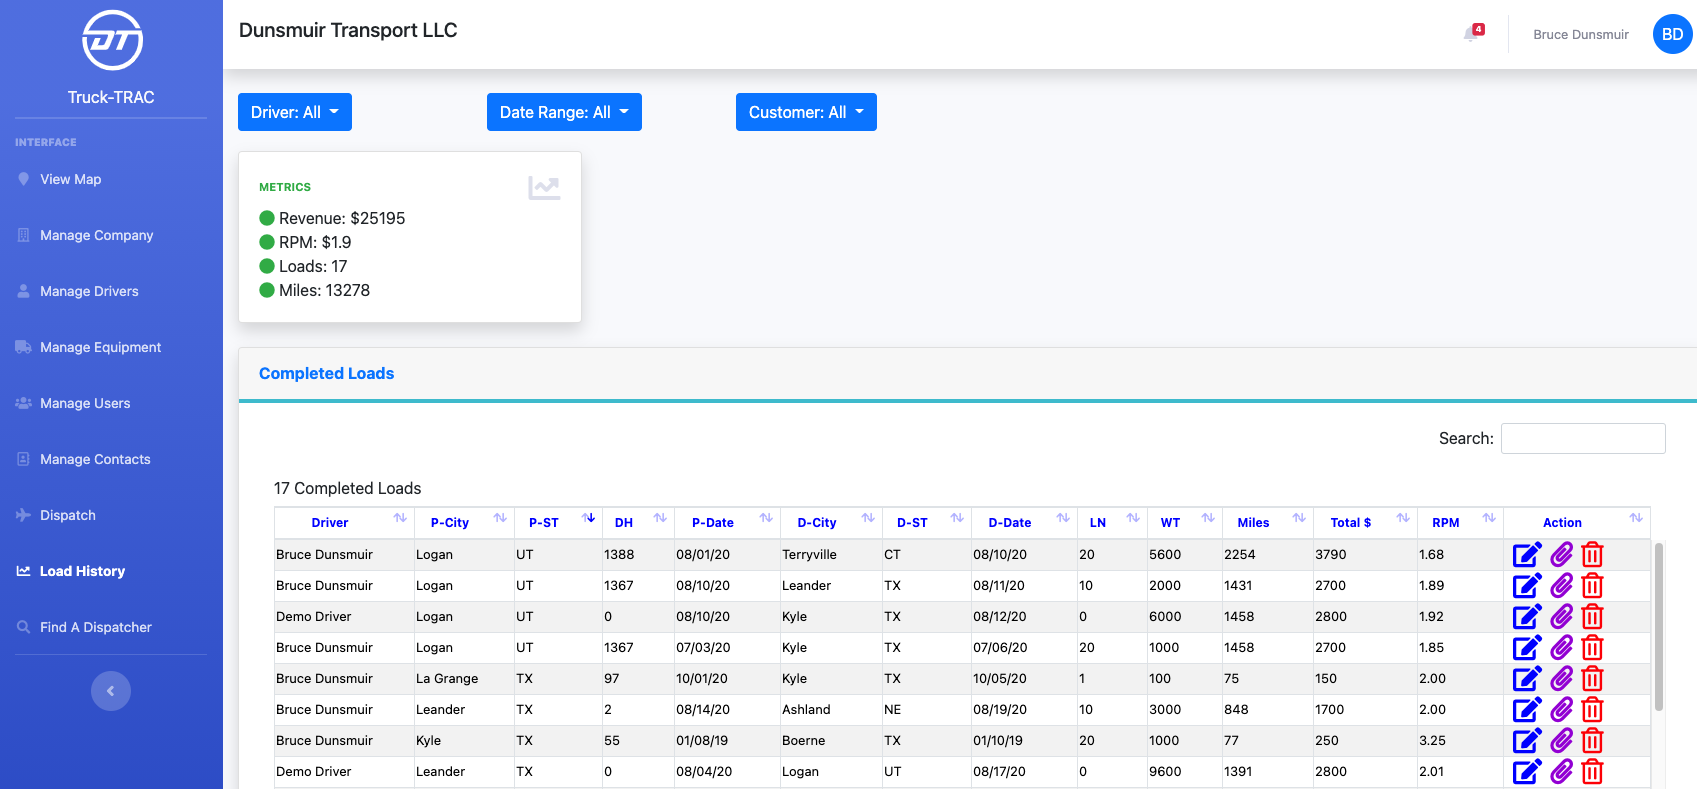The height and width of the screenshot is (789, 1697).
Task: Sort table by Driver column
Action: click(x=344, y=522)
